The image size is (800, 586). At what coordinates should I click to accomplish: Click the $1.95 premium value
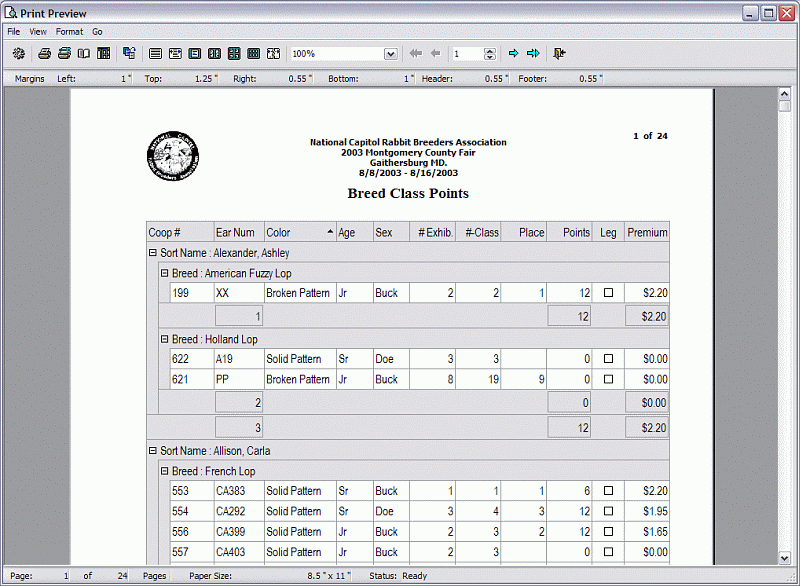point(655,511)
